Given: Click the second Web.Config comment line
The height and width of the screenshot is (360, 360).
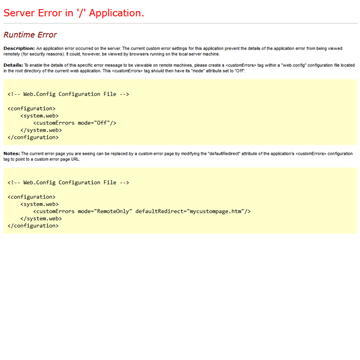Looking at the screenshot, I should coord(68,183).
